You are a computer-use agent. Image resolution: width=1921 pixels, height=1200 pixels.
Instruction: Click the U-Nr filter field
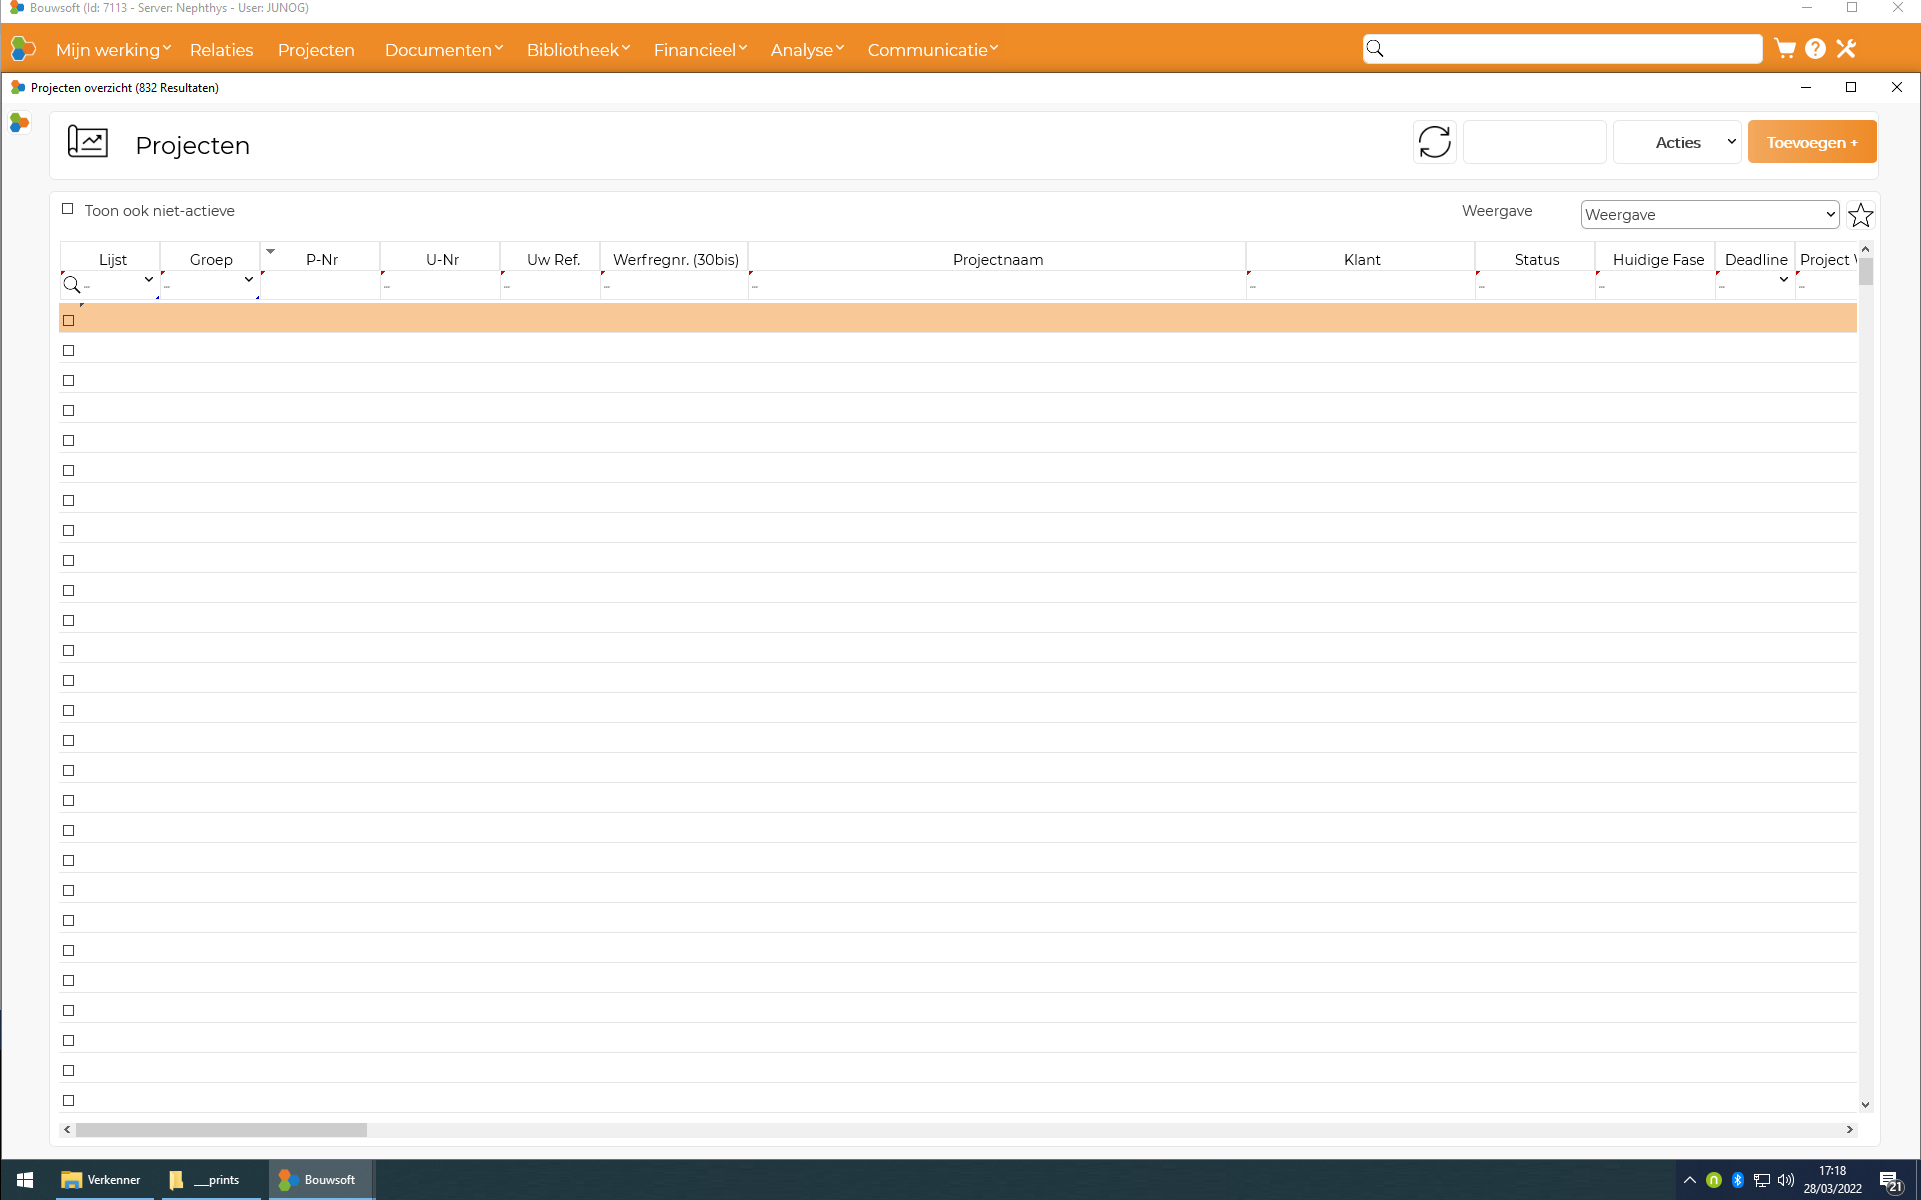point(440,285)
